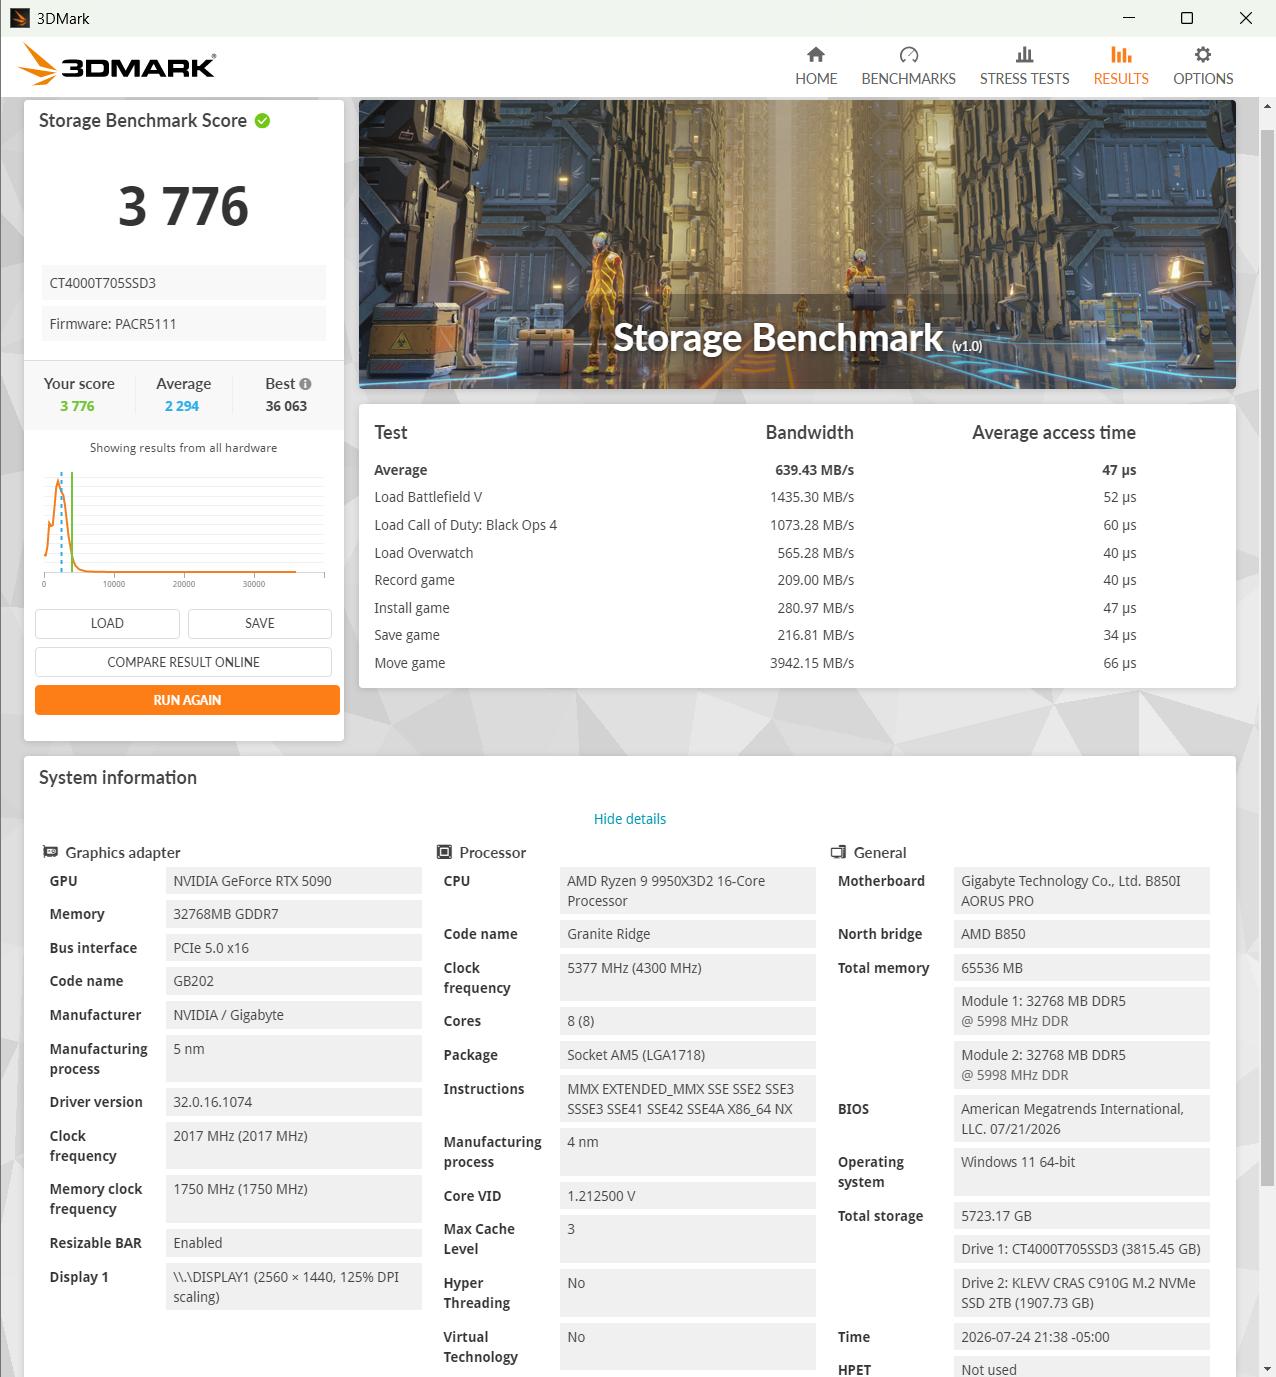Click the 3DMark logo in header
Screen dimensions: 1276x1377
(x=117, y=66)
